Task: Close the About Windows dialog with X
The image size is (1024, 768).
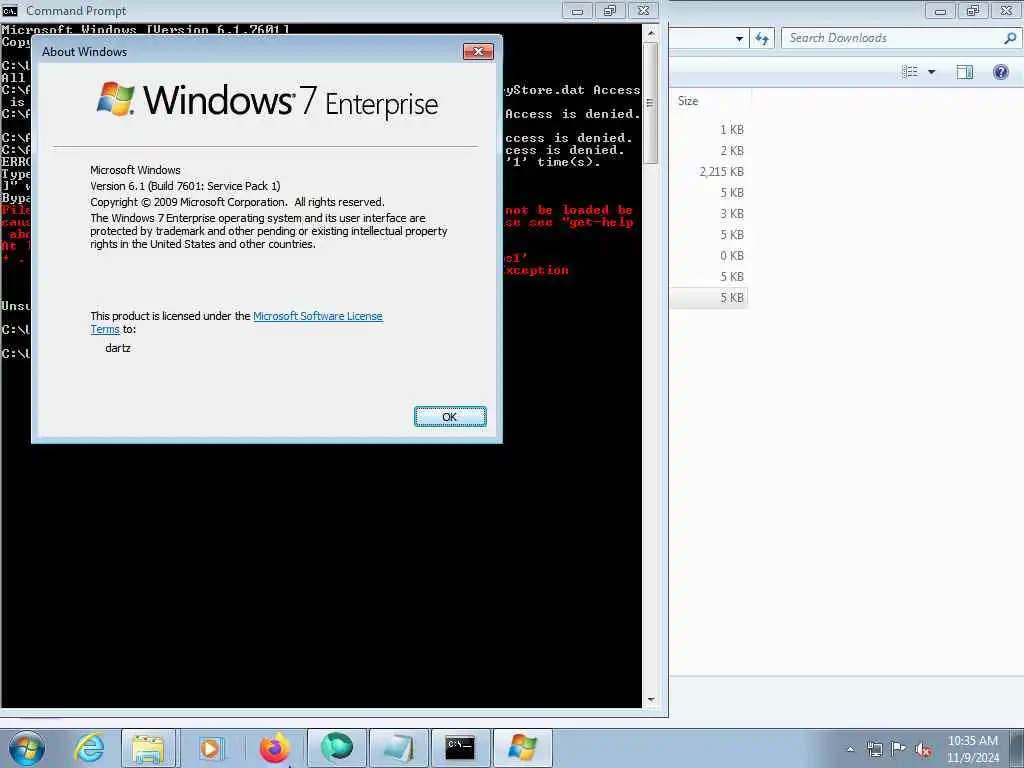Action: click(x=478, y=52)
